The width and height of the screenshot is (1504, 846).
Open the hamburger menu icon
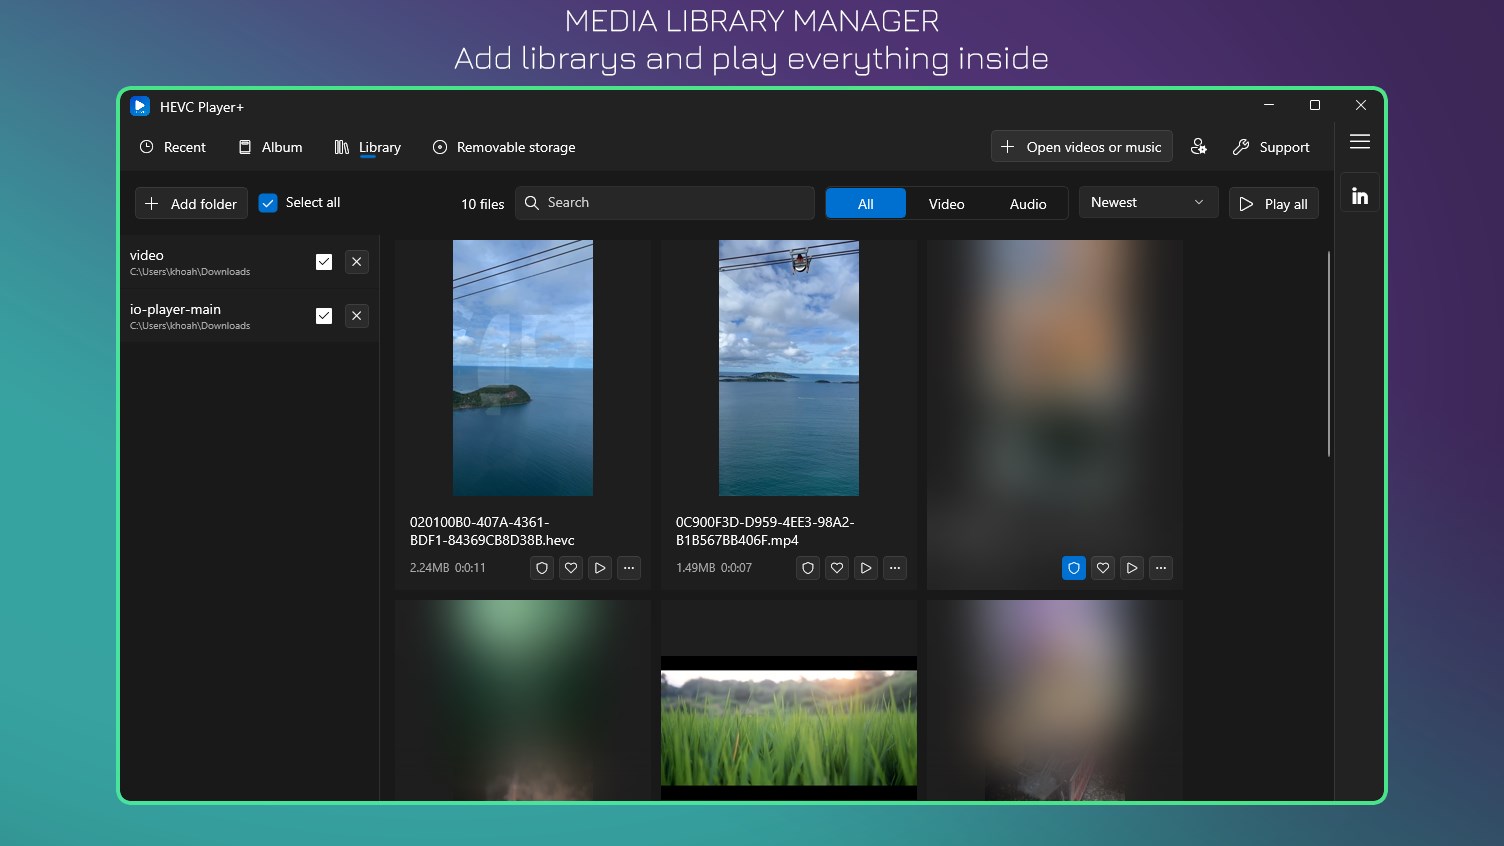click(1360, 142)
